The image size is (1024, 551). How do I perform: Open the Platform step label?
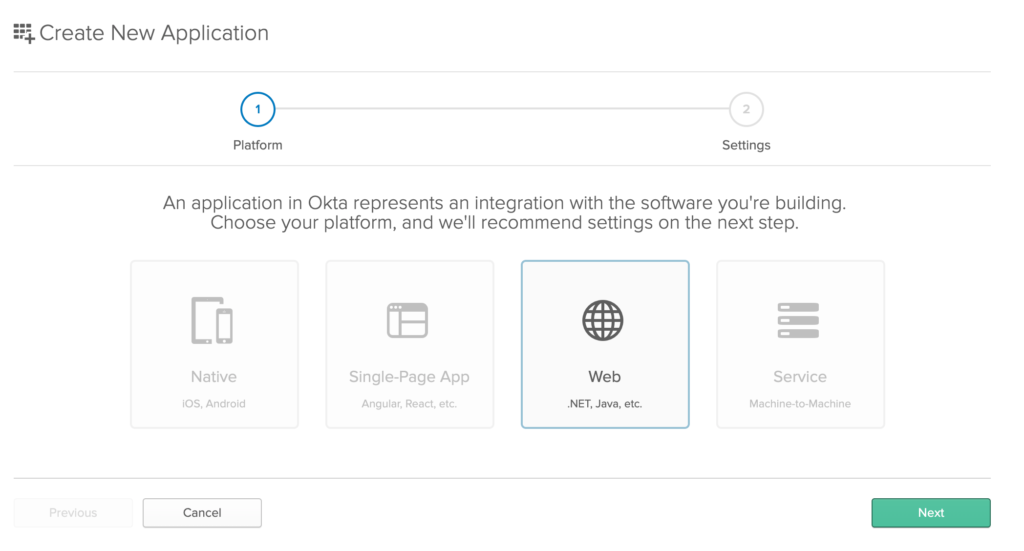(258, 145)
